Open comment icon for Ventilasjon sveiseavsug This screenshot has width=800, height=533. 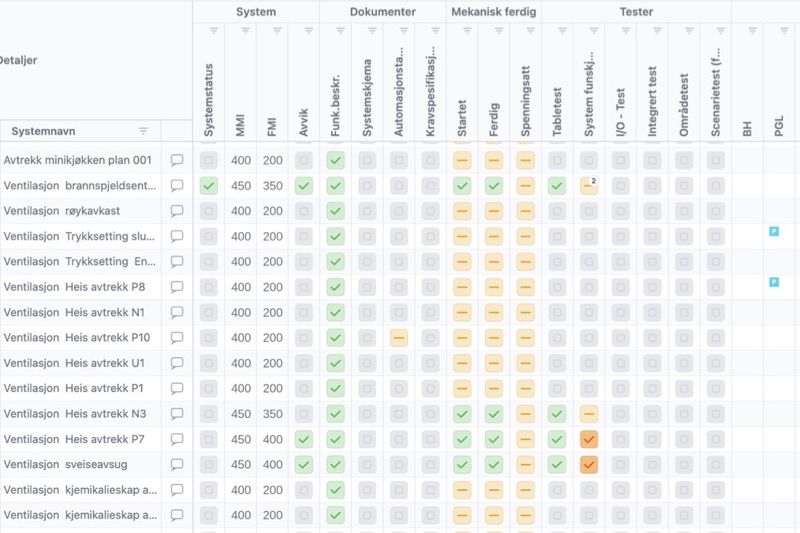point(177,464)
